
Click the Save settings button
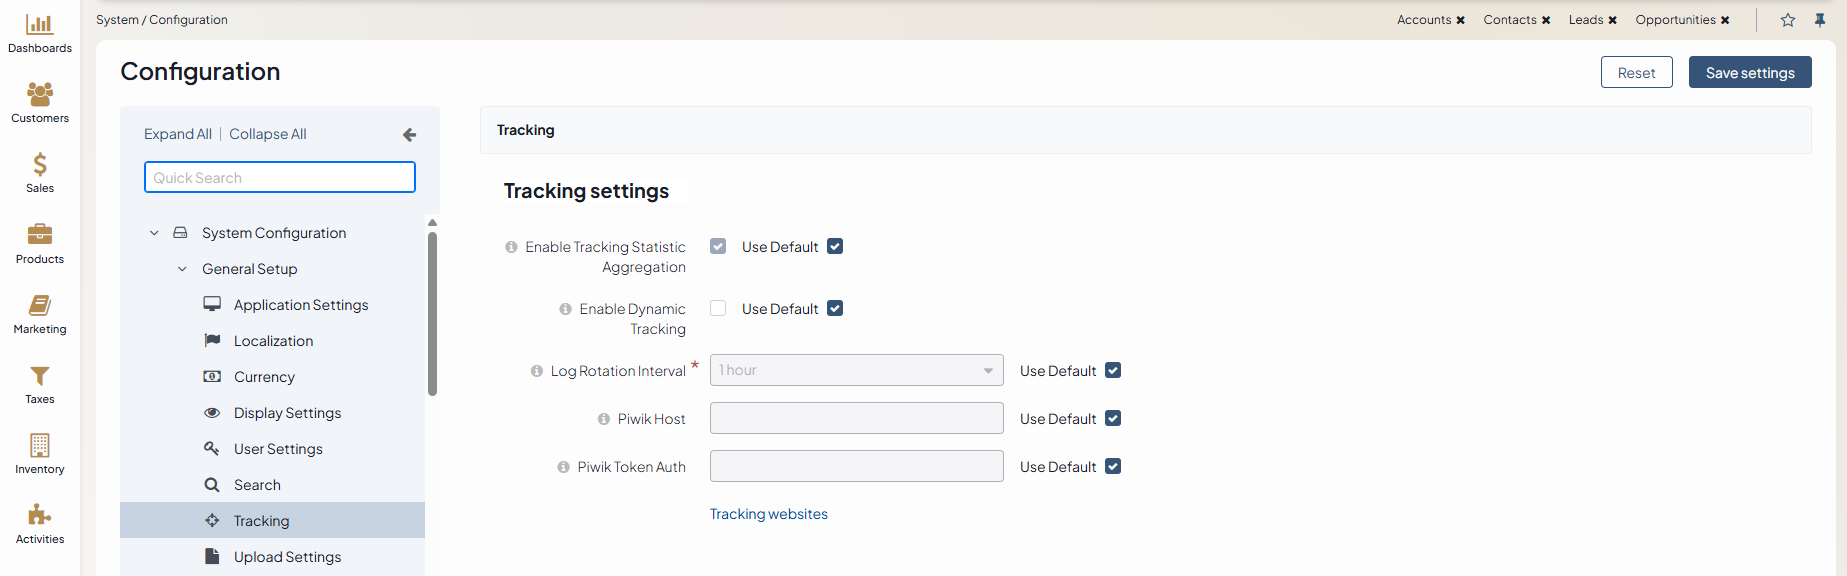coord(1750,73)
